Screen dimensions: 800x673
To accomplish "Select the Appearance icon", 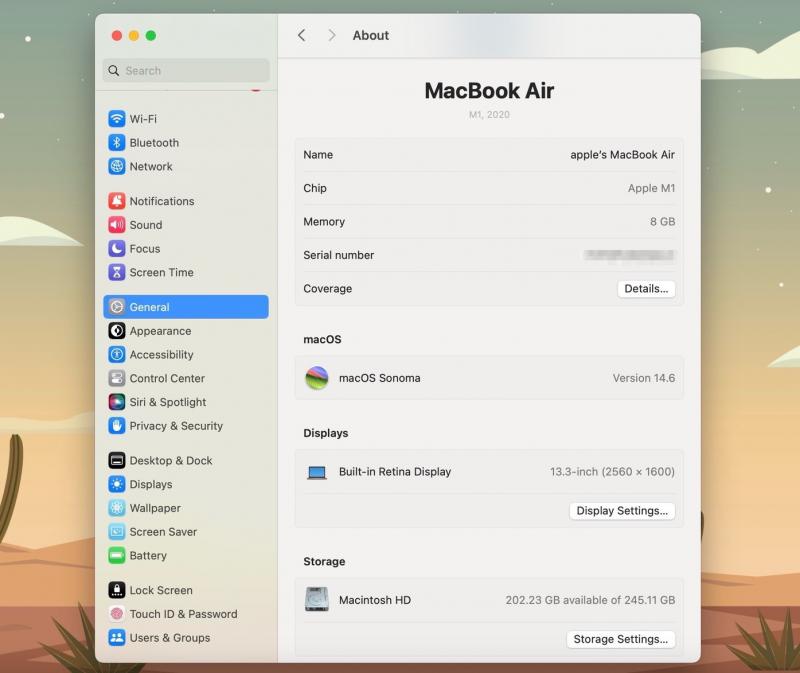I will point(116,331).
